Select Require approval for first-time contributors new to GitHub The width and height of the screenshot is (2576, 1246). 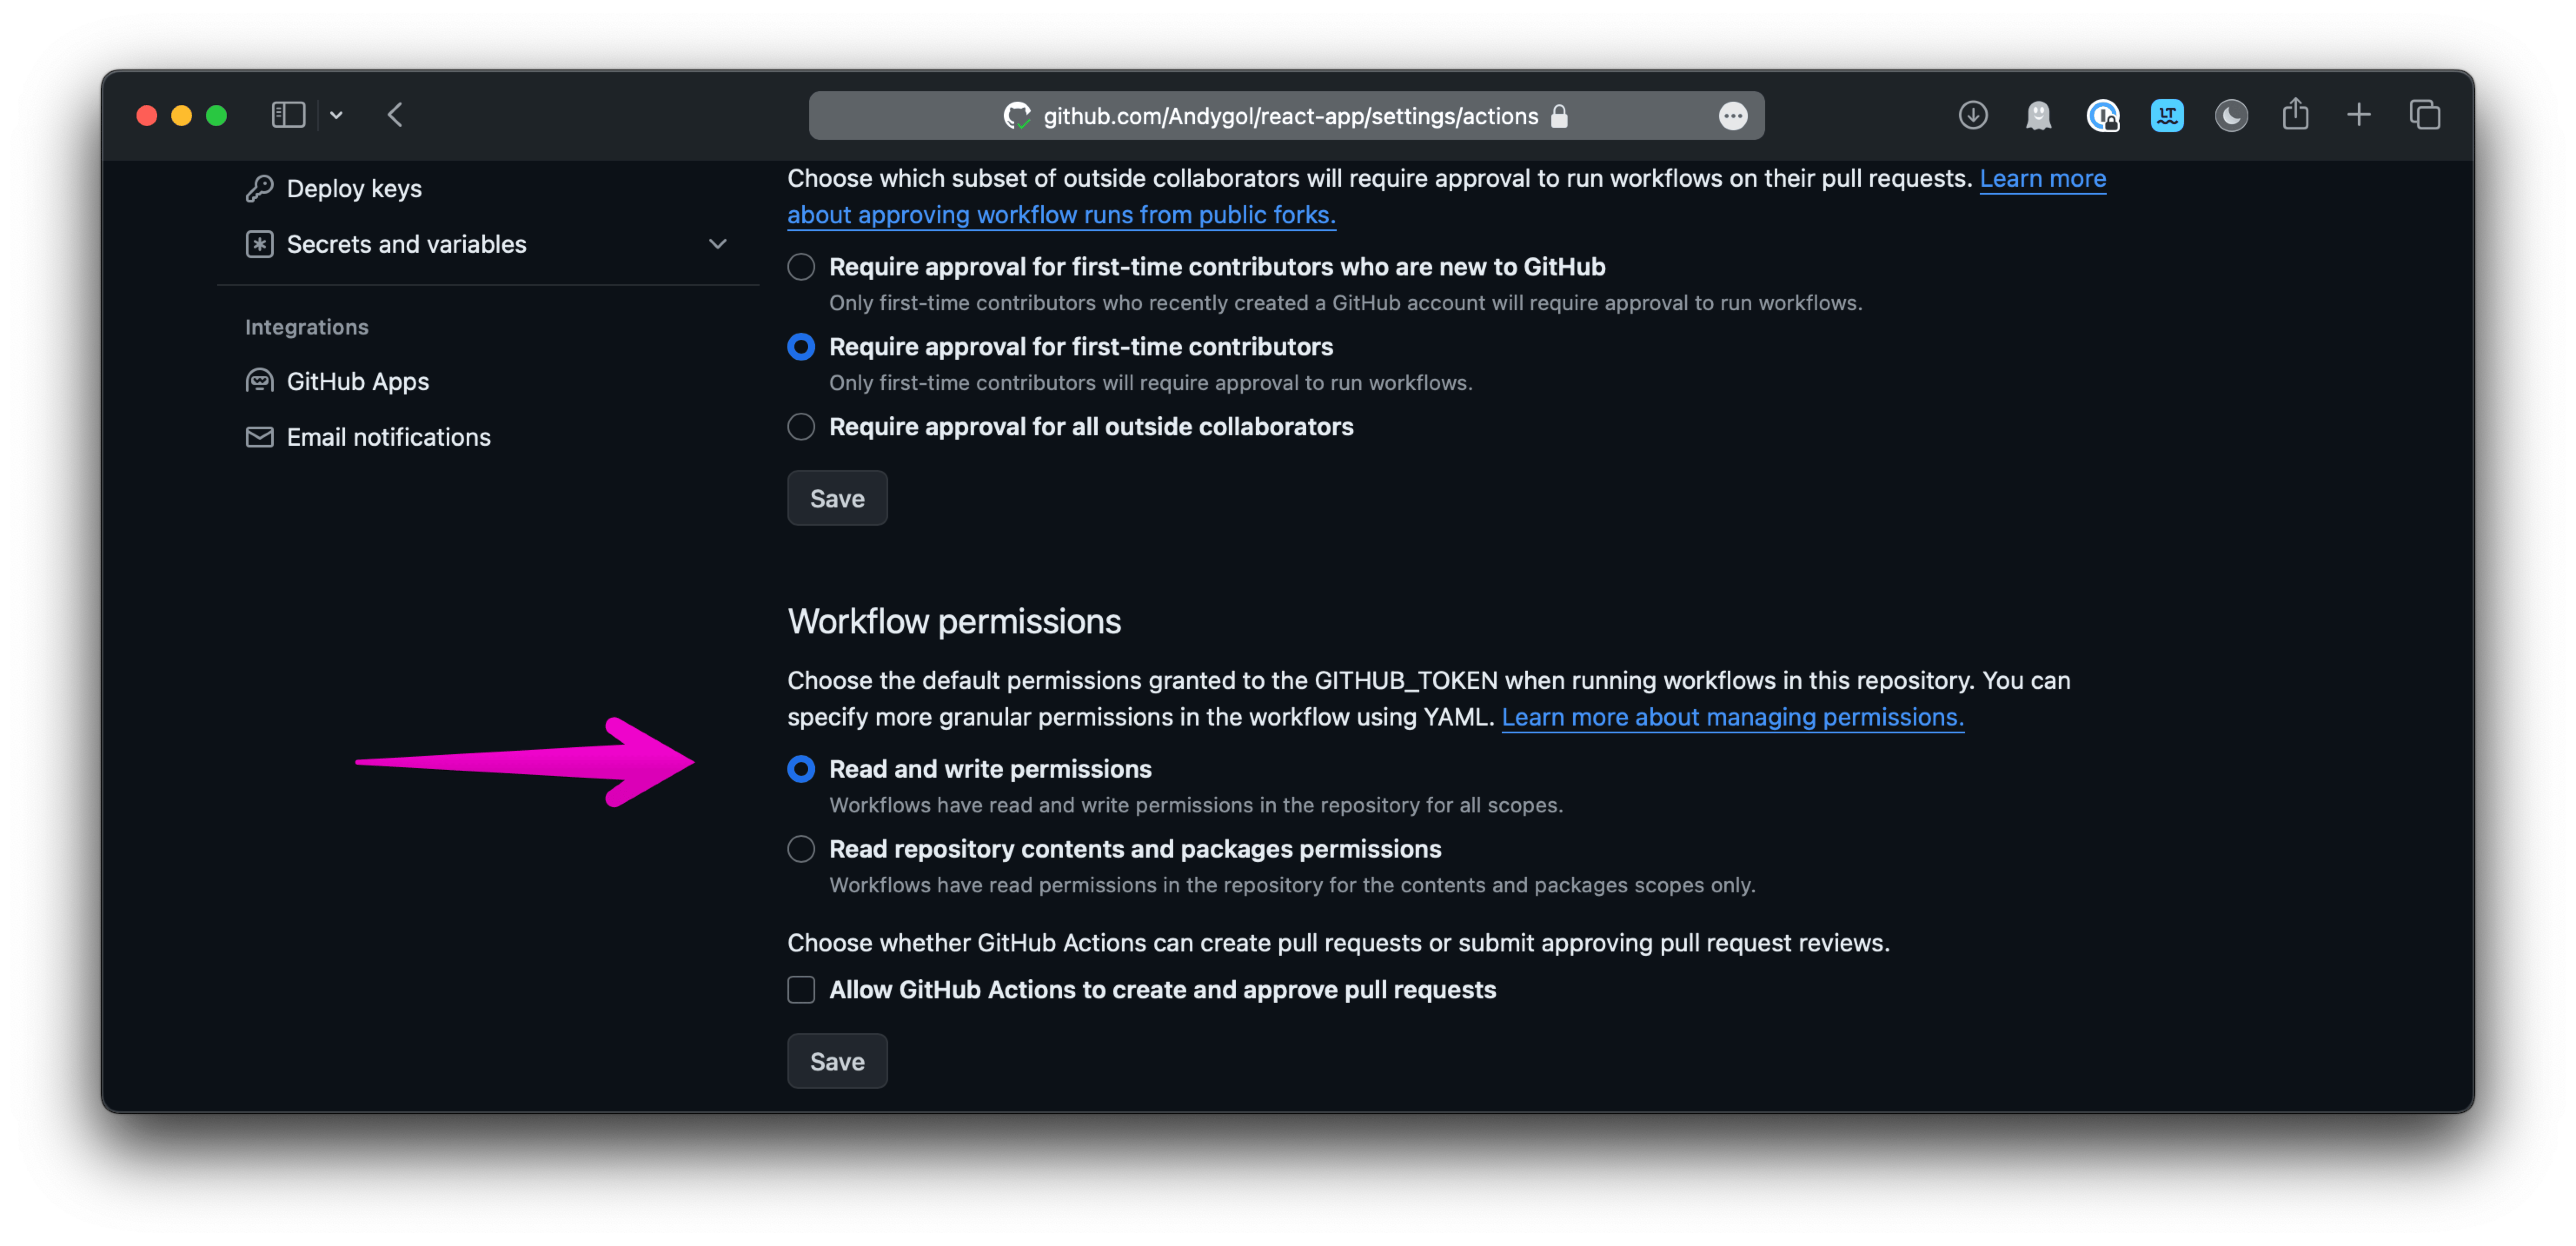[x=800, y=266]
